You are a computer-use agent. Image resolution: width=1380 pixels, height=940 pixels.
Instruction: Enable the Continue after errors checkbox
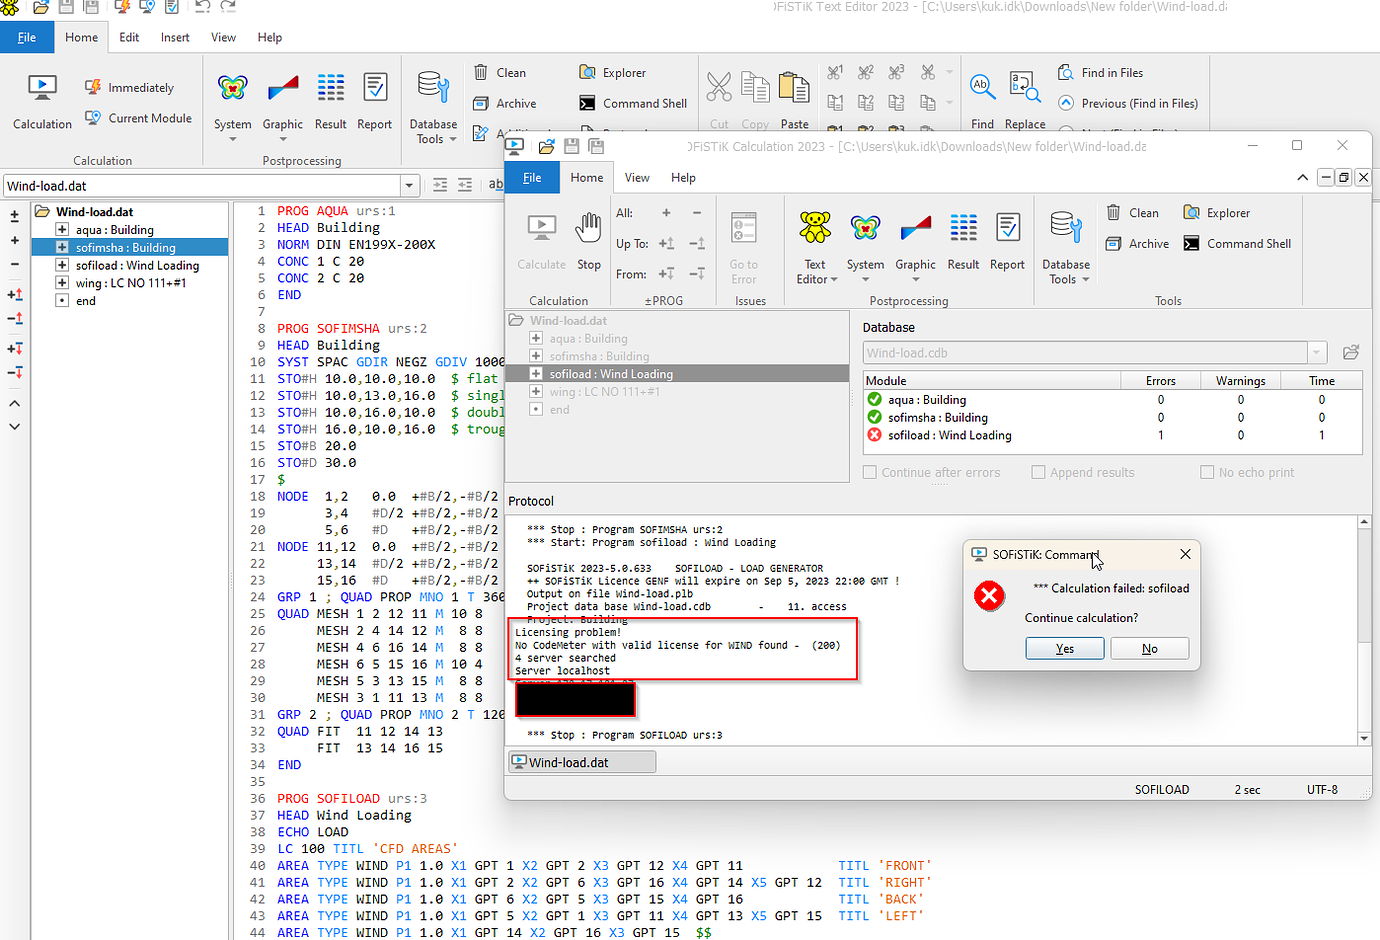(870, 473)
